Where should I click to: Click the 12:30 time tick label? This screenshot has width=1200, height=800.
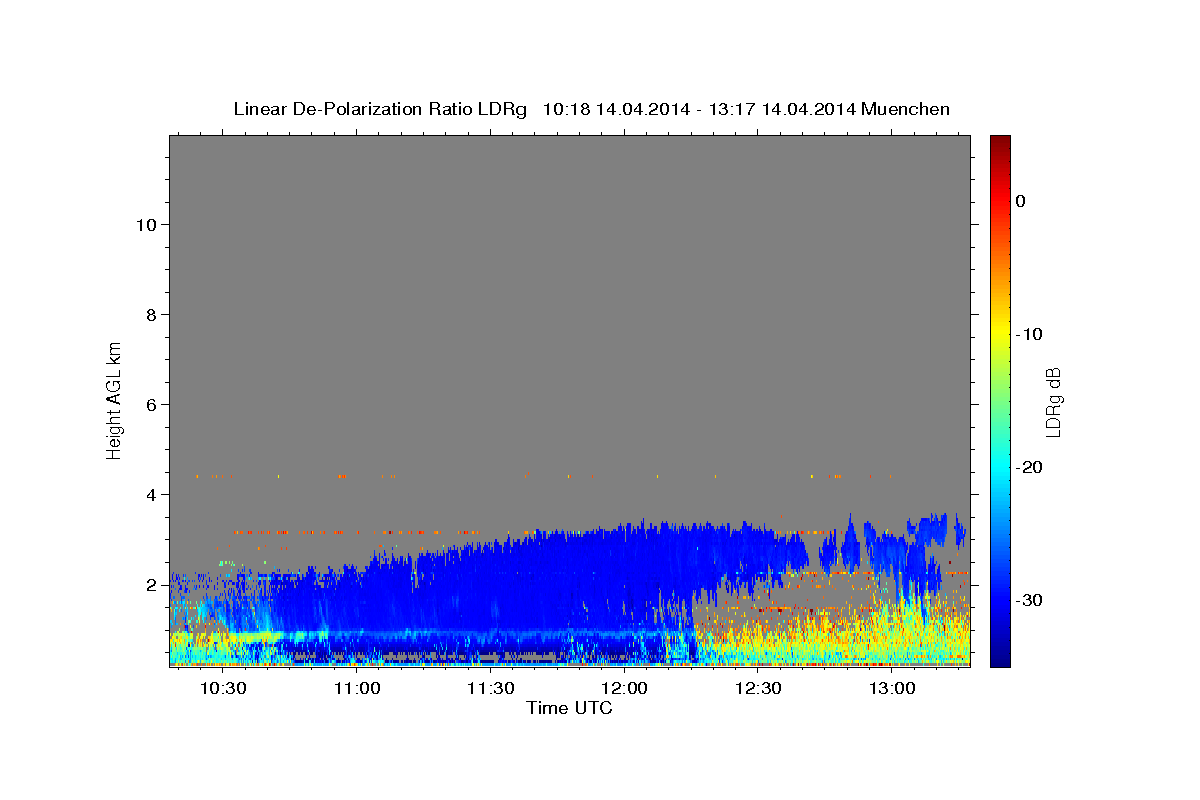(x=758, y=689)
